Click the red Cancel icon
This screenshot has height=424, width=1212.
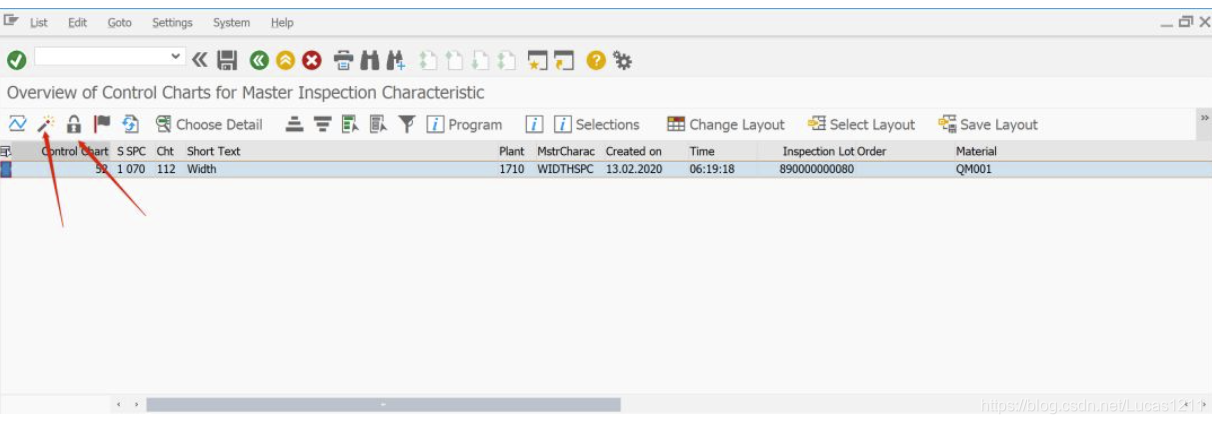tap(311, 61)
